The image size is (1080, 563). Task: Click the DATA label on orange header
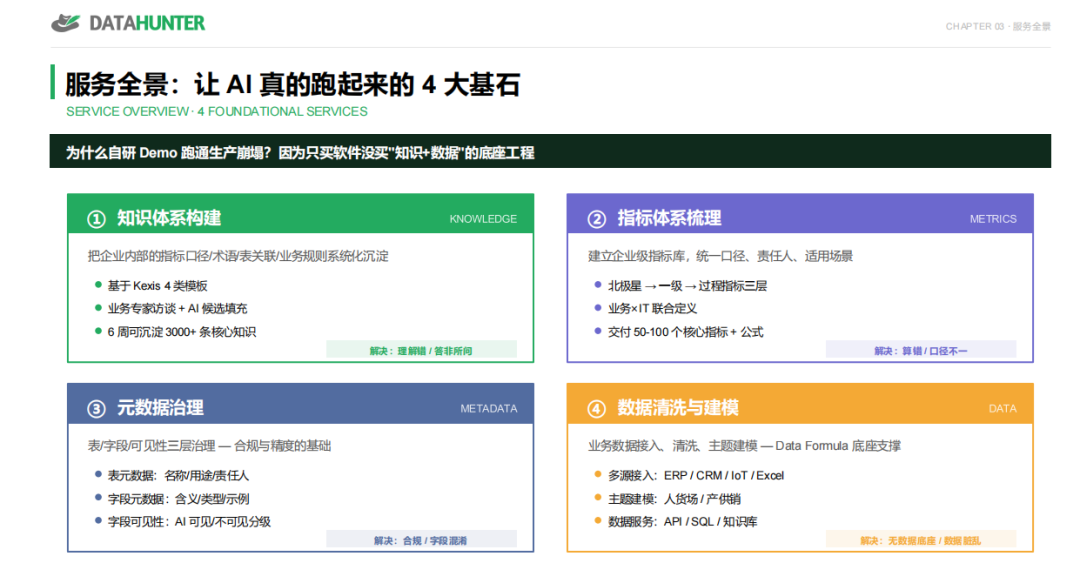click(x=1002, y=409)
